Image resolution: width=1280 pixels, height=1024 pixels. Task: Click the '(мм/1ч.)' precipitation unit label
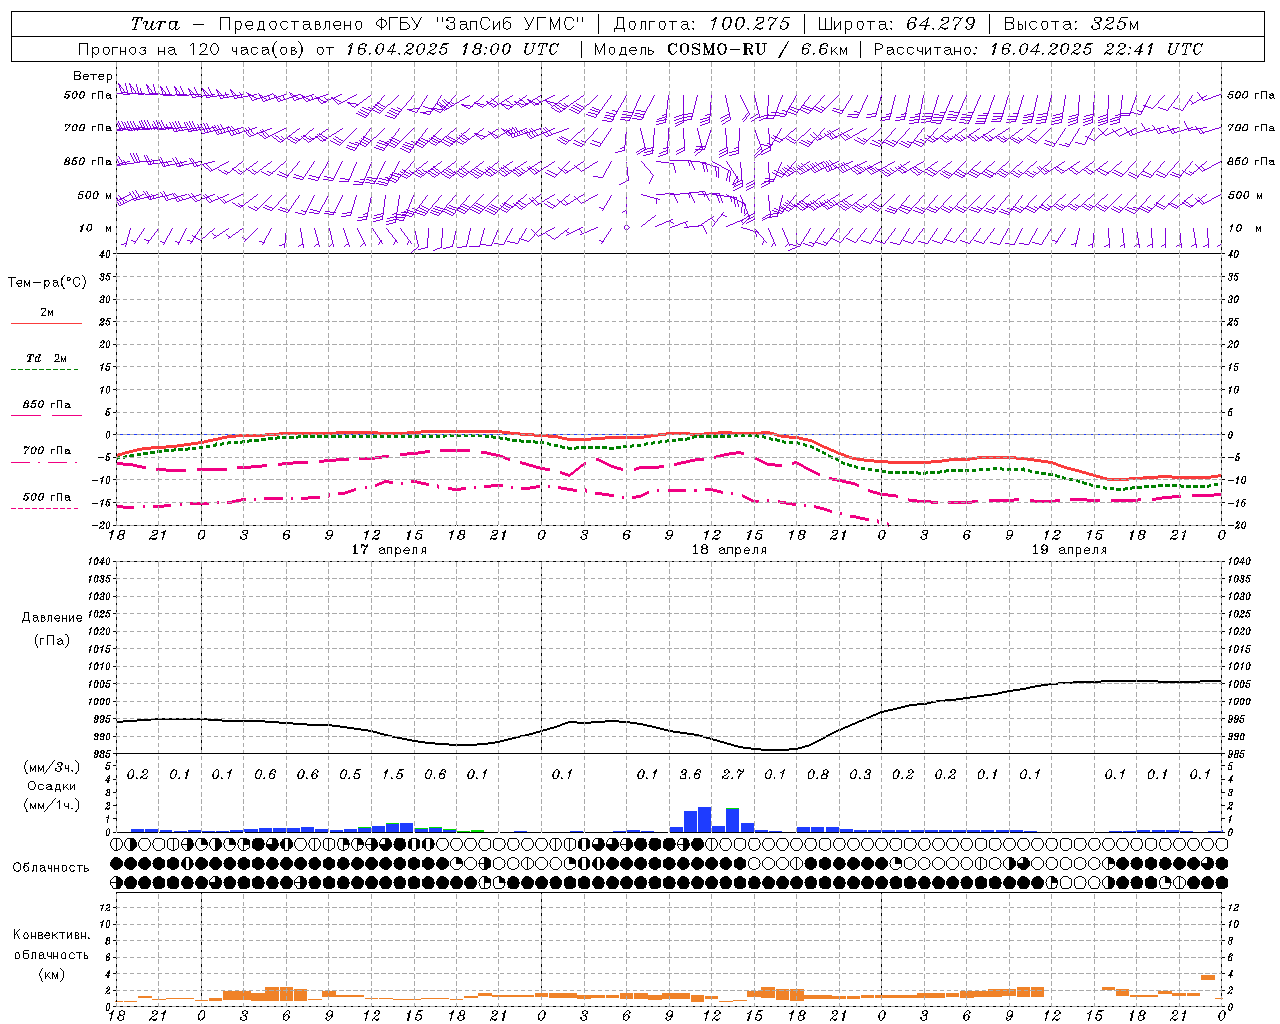click(52, 804)
